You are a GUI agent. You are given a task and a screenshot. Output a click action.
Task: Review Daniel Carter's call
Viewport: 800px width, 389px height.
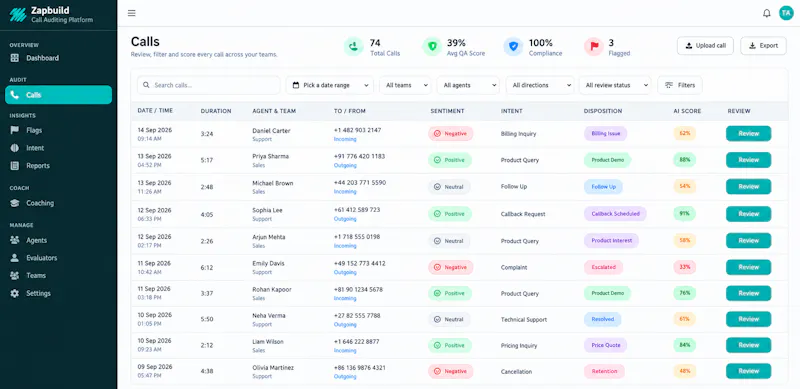(x=748, y=133)
